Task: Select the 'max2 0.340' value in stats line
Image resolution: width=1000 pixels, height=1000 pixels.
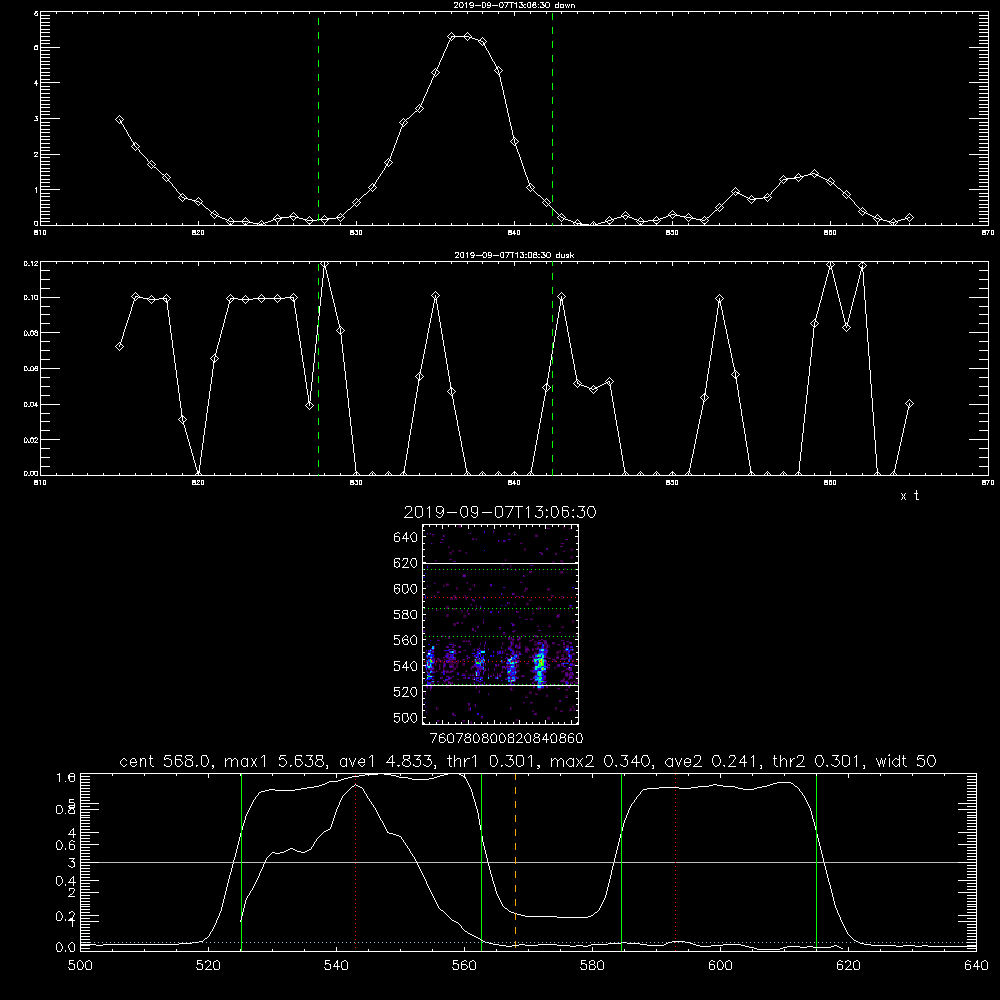Action: (x=600, y=761)
